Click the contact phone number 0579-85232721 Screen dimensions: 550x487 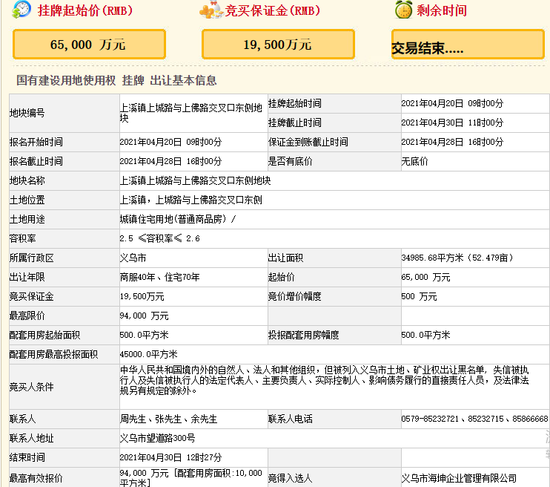pos(430,419)
